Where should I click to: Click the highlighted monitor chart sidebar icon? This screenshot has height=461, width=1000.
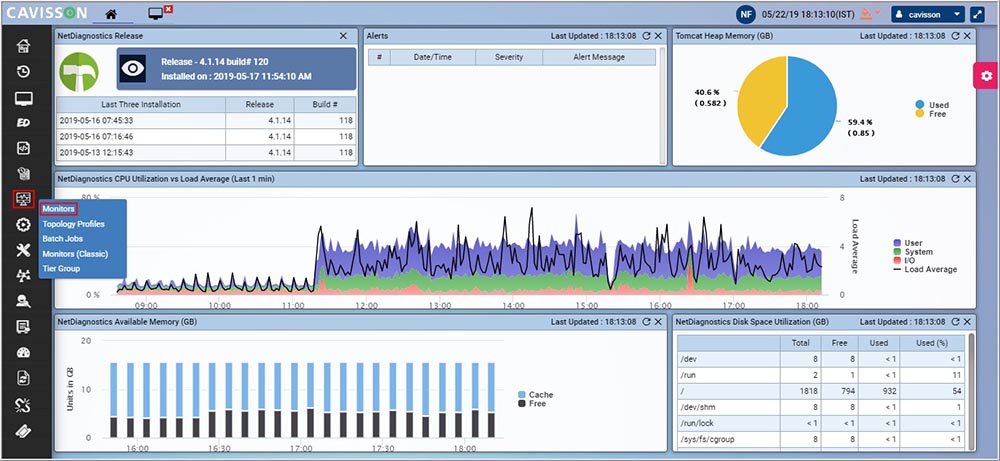(24, 200)
